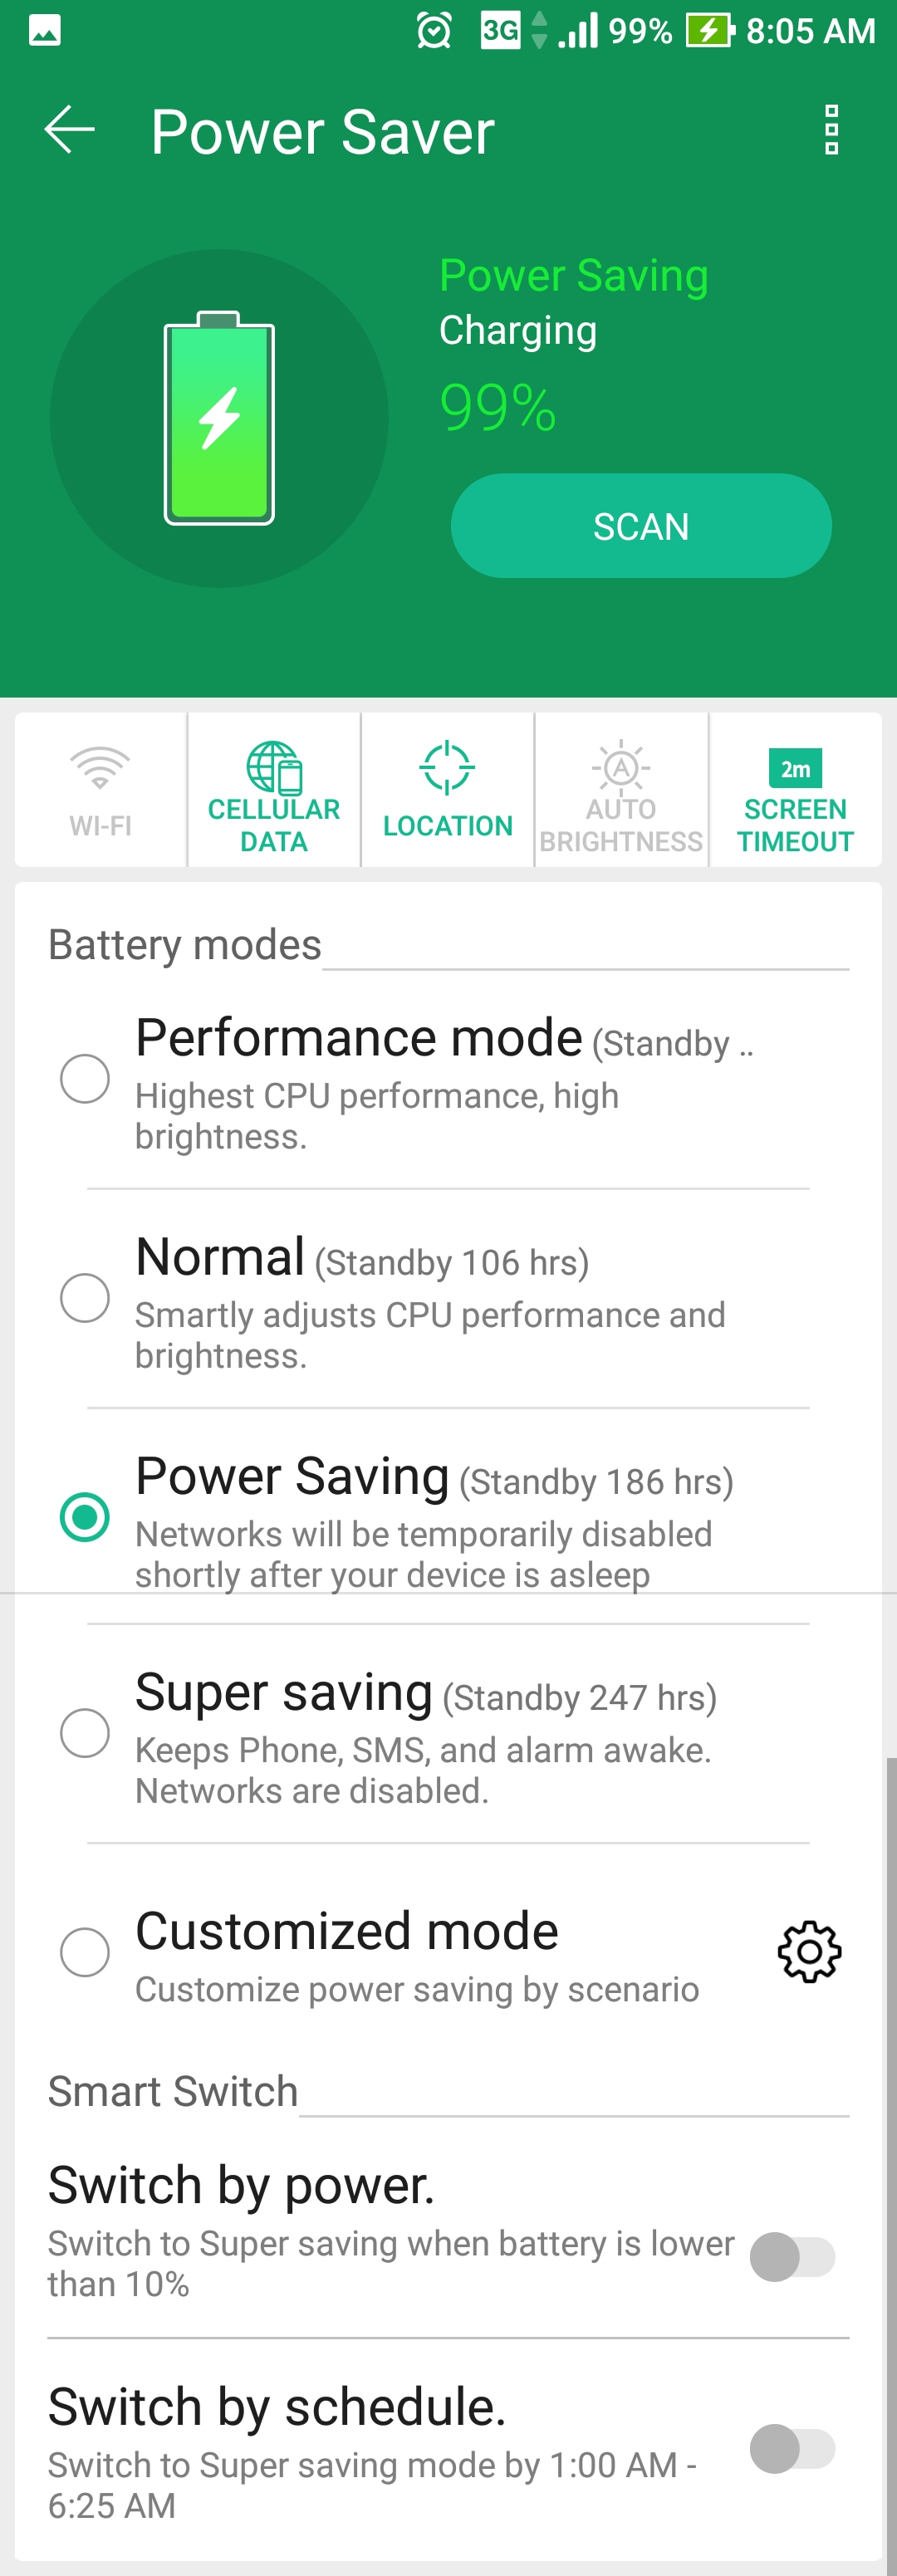Image resolution: width=897 pixels, height=2576 pixels.
Task: Select the Customized mode radio button
Action: 85,1951
